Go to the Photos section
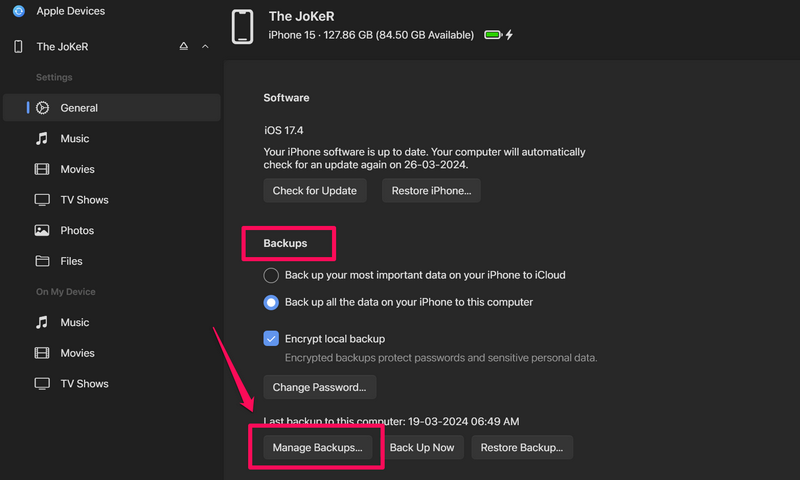 point(76,231)
